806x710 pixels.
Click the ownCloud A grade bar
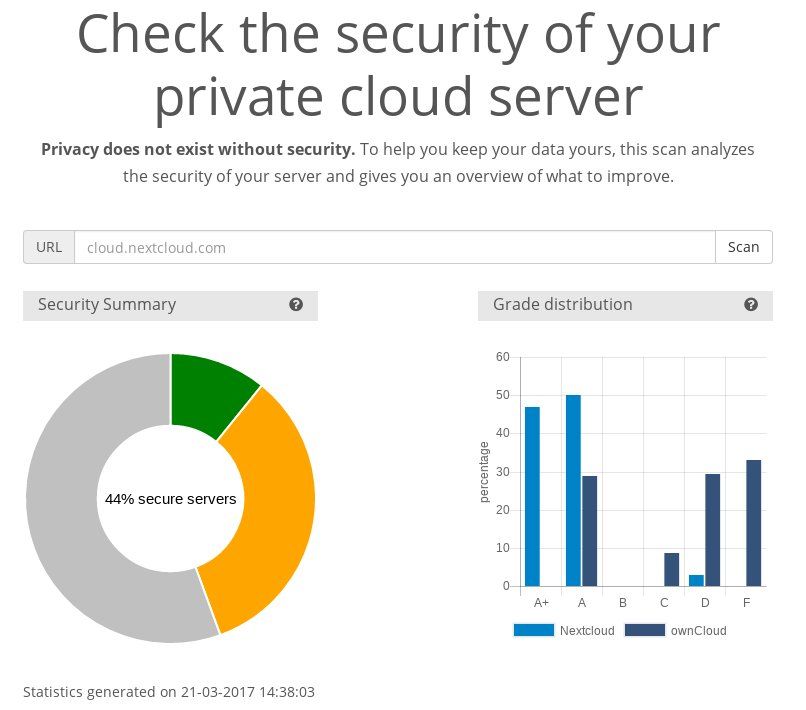pos(590,531)
